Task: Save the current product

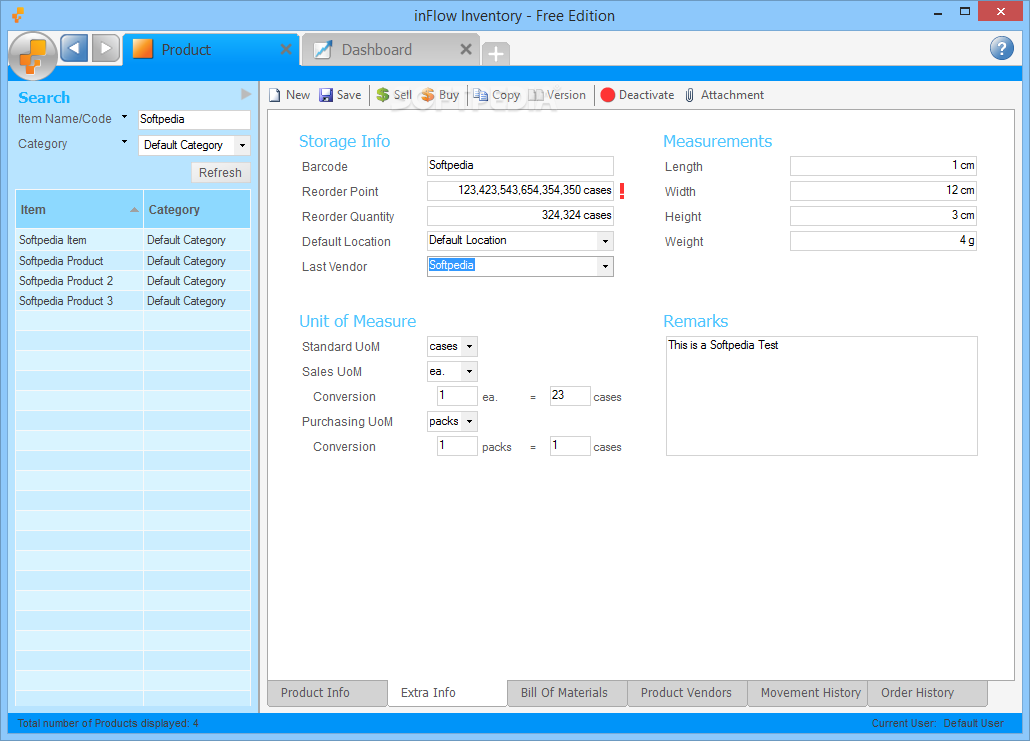Action: [340, 95]
